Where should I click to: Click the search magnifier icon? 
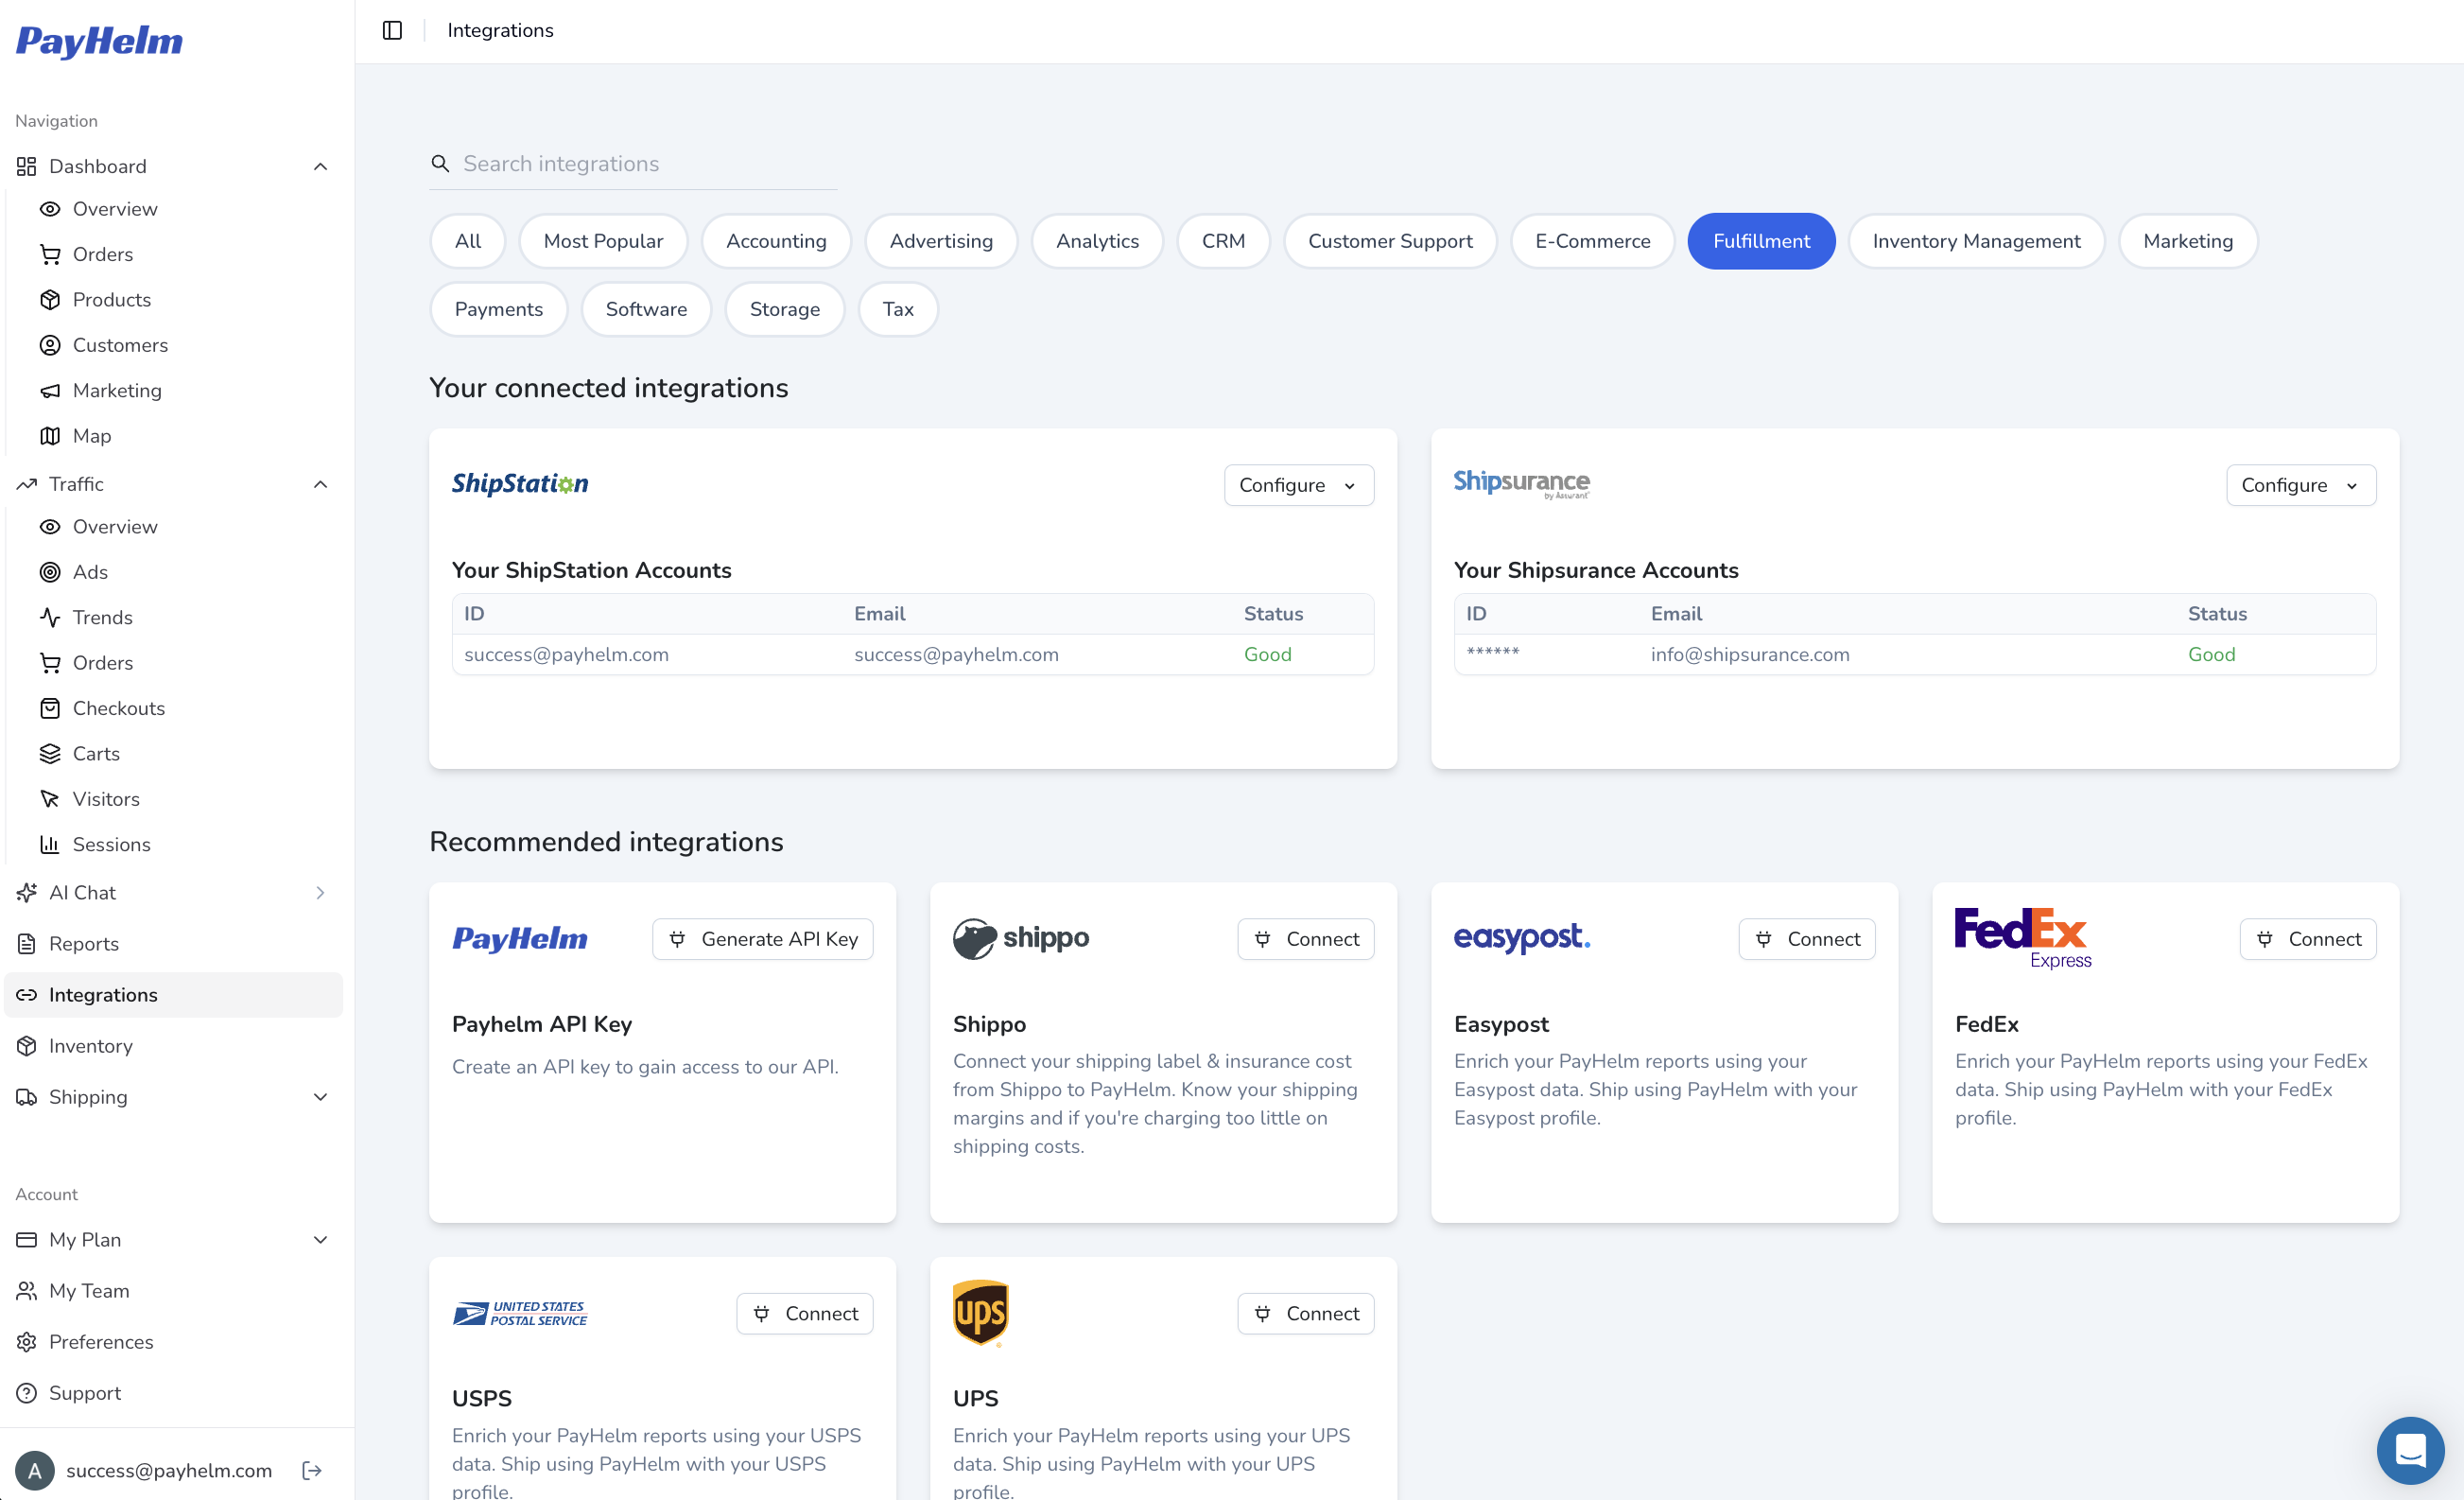point(440,163)
